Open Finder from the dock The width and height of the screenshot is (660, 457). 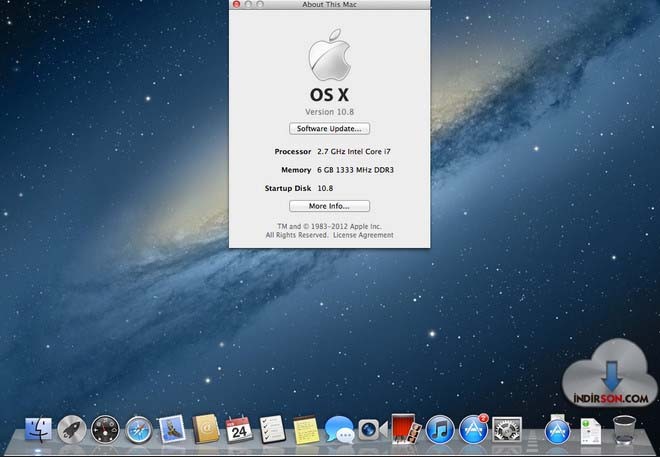click(x=38, y=430)
